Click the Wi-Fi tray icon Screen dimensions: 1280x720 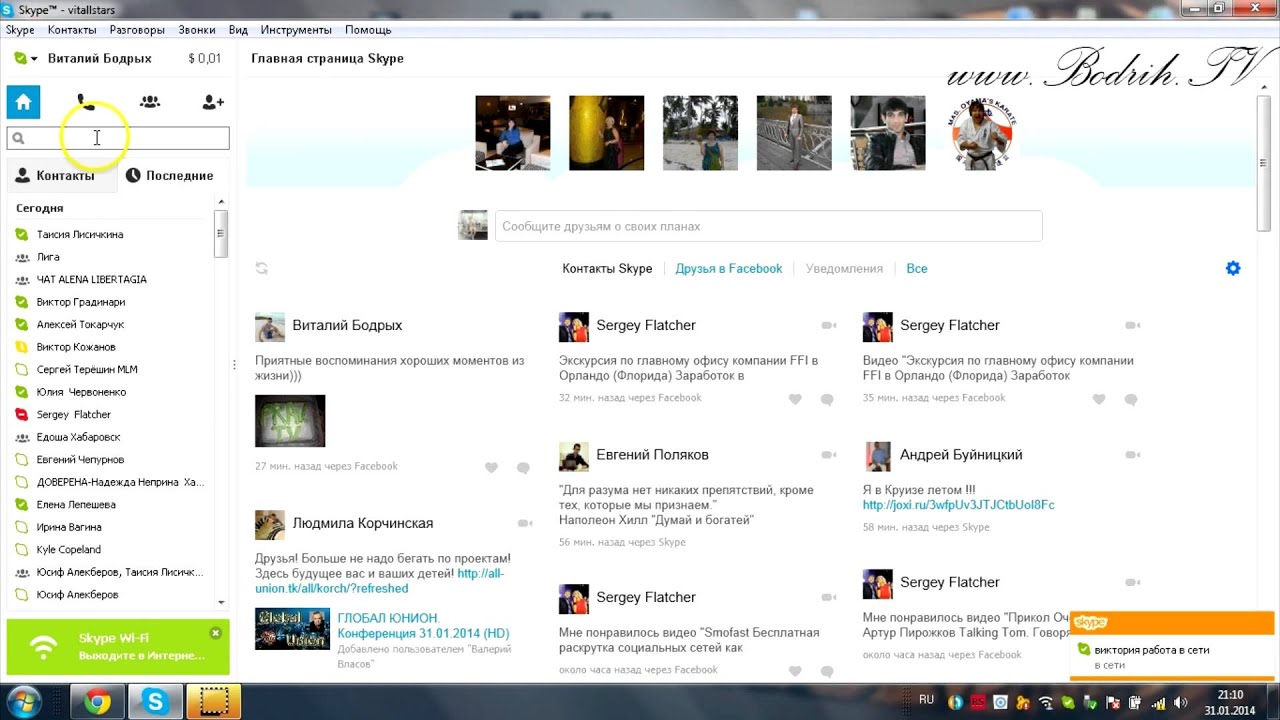click(x=1045, y=702)
